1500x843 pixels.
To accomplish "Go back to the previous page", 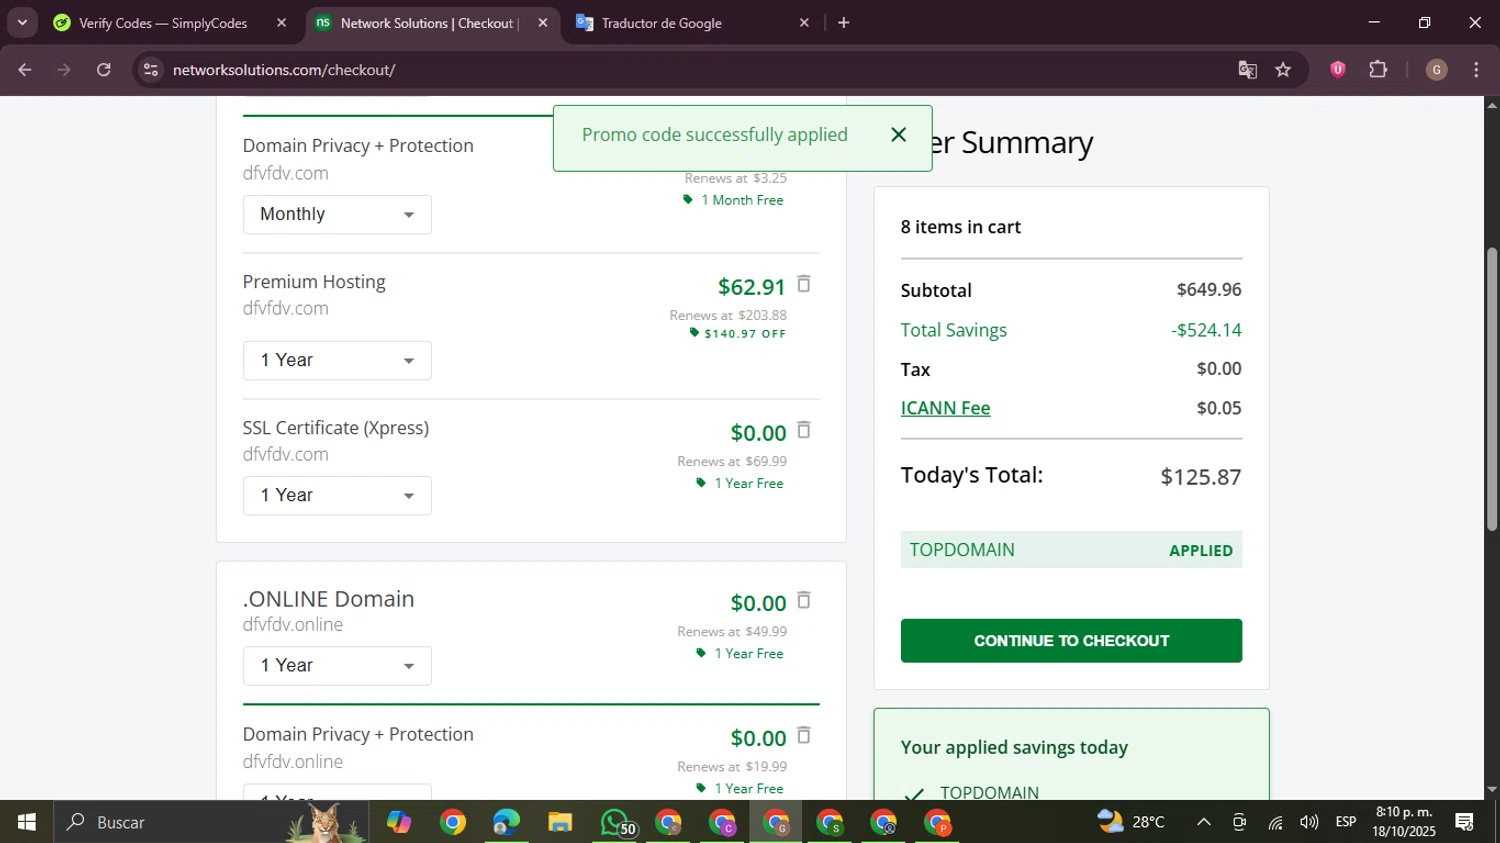I will pyautogui.click(x=25, y=70).
